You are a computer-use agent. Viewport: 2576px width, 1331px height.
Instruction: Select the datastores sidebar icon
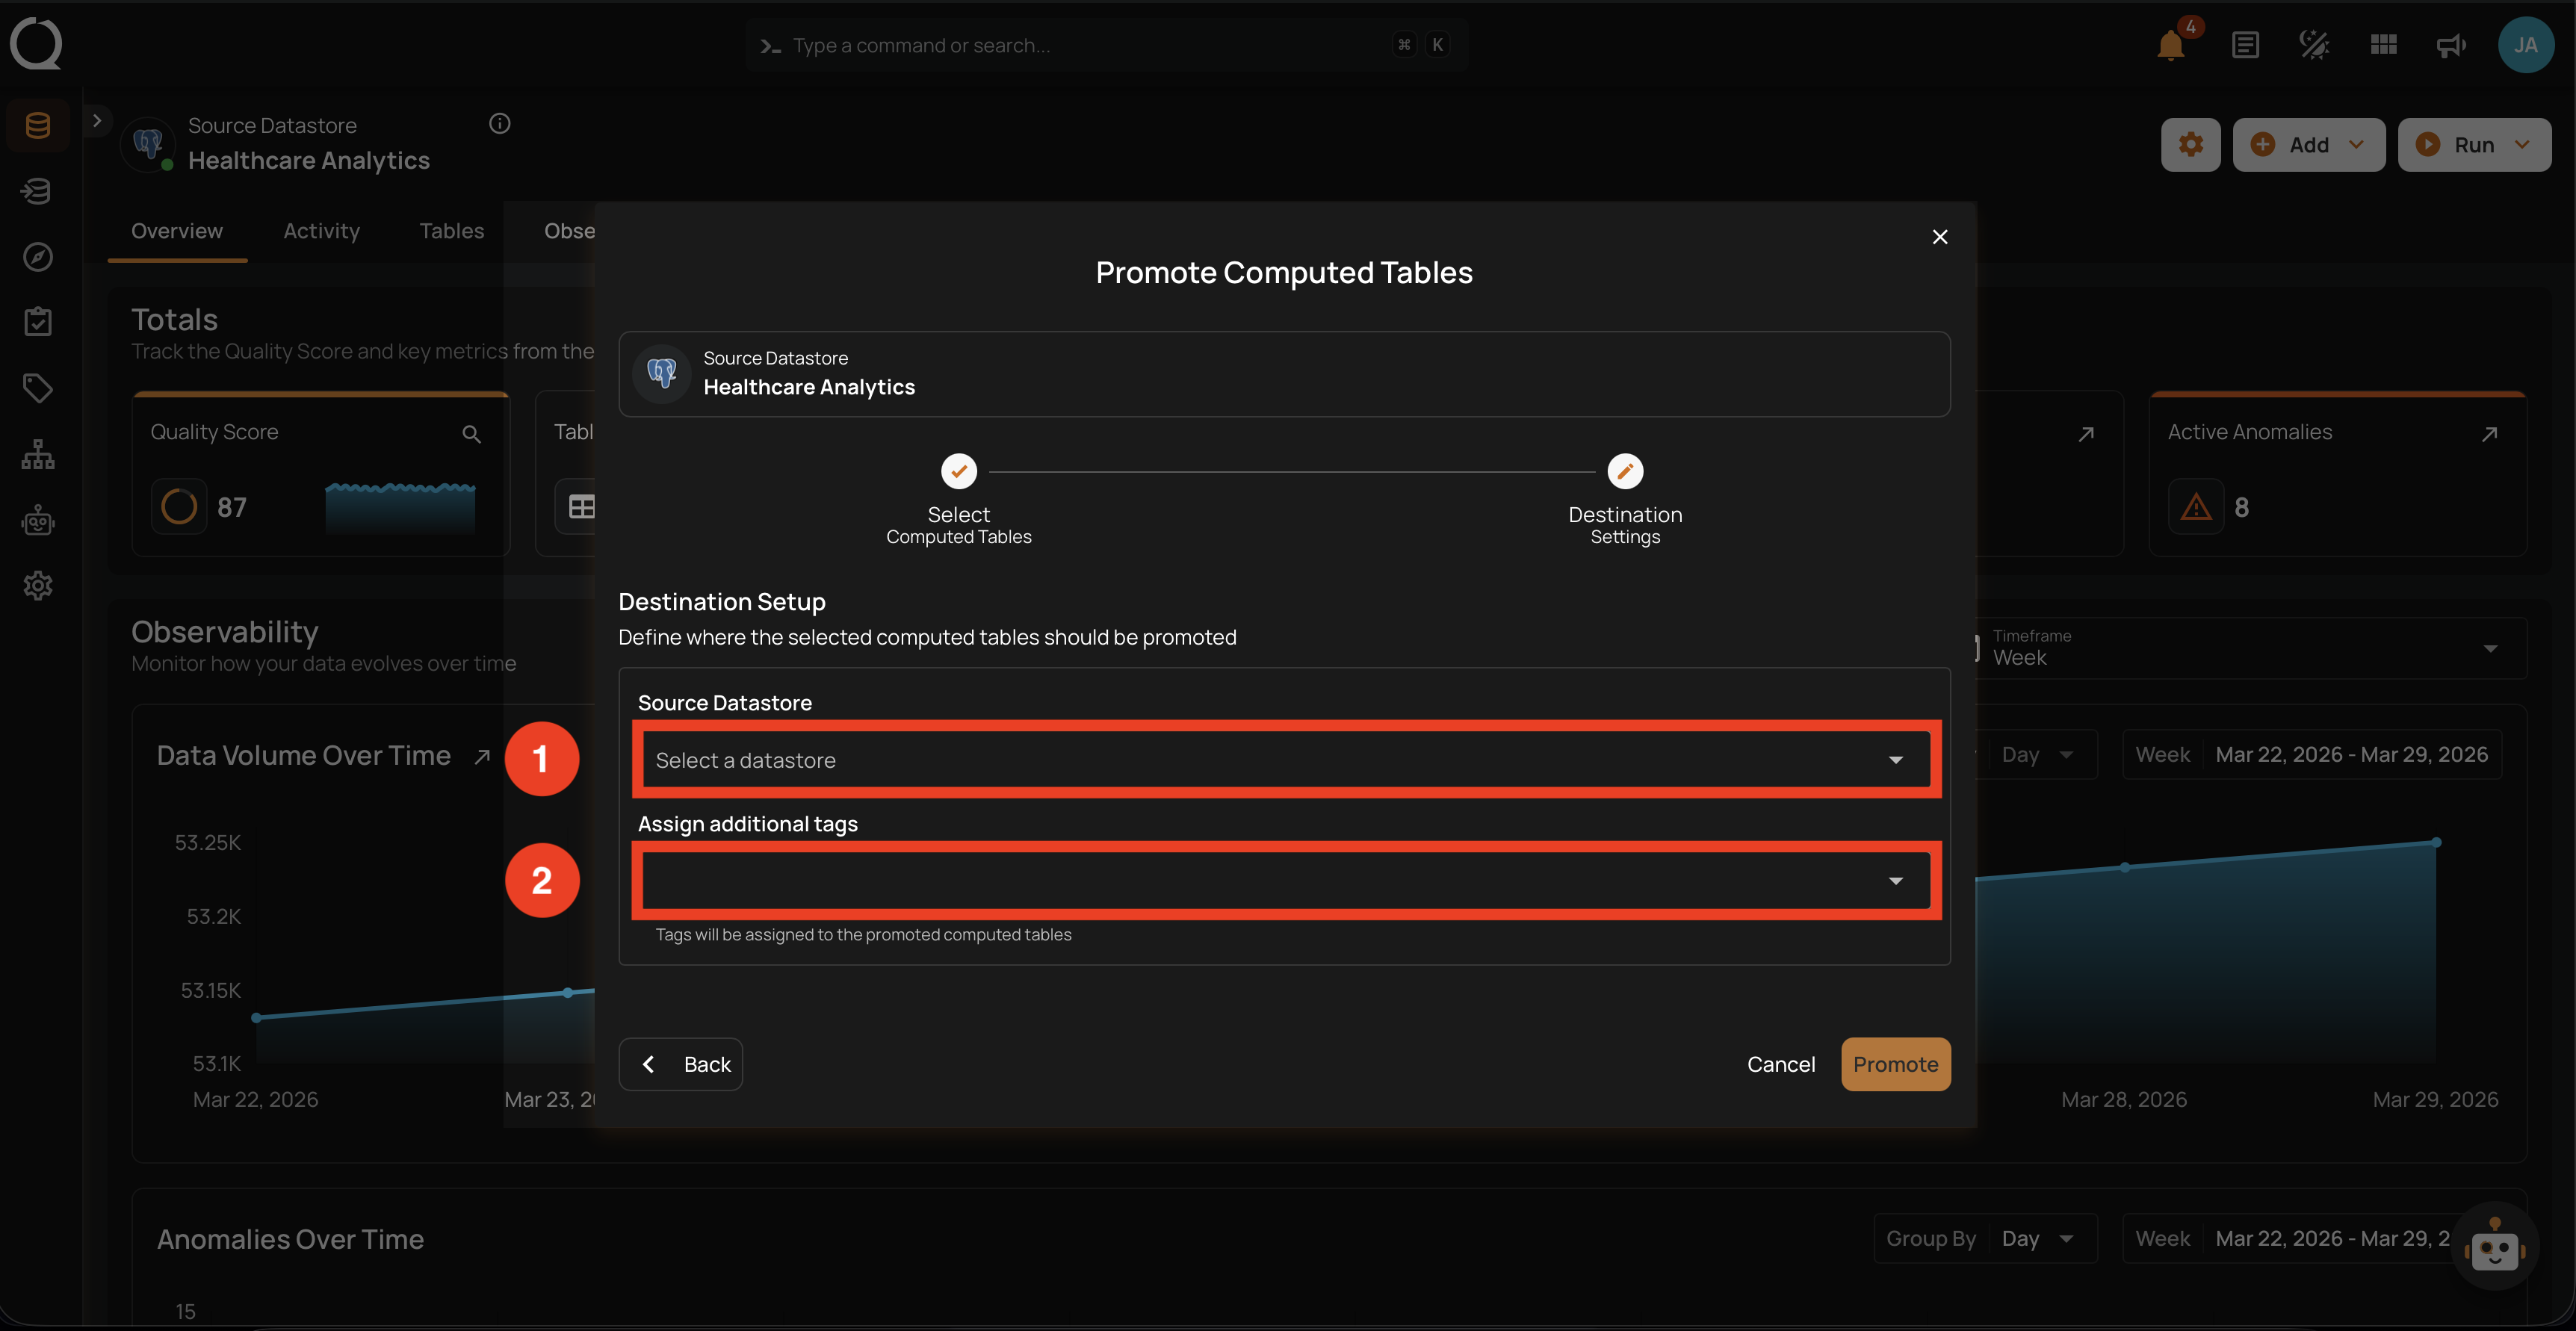[38, 126]
